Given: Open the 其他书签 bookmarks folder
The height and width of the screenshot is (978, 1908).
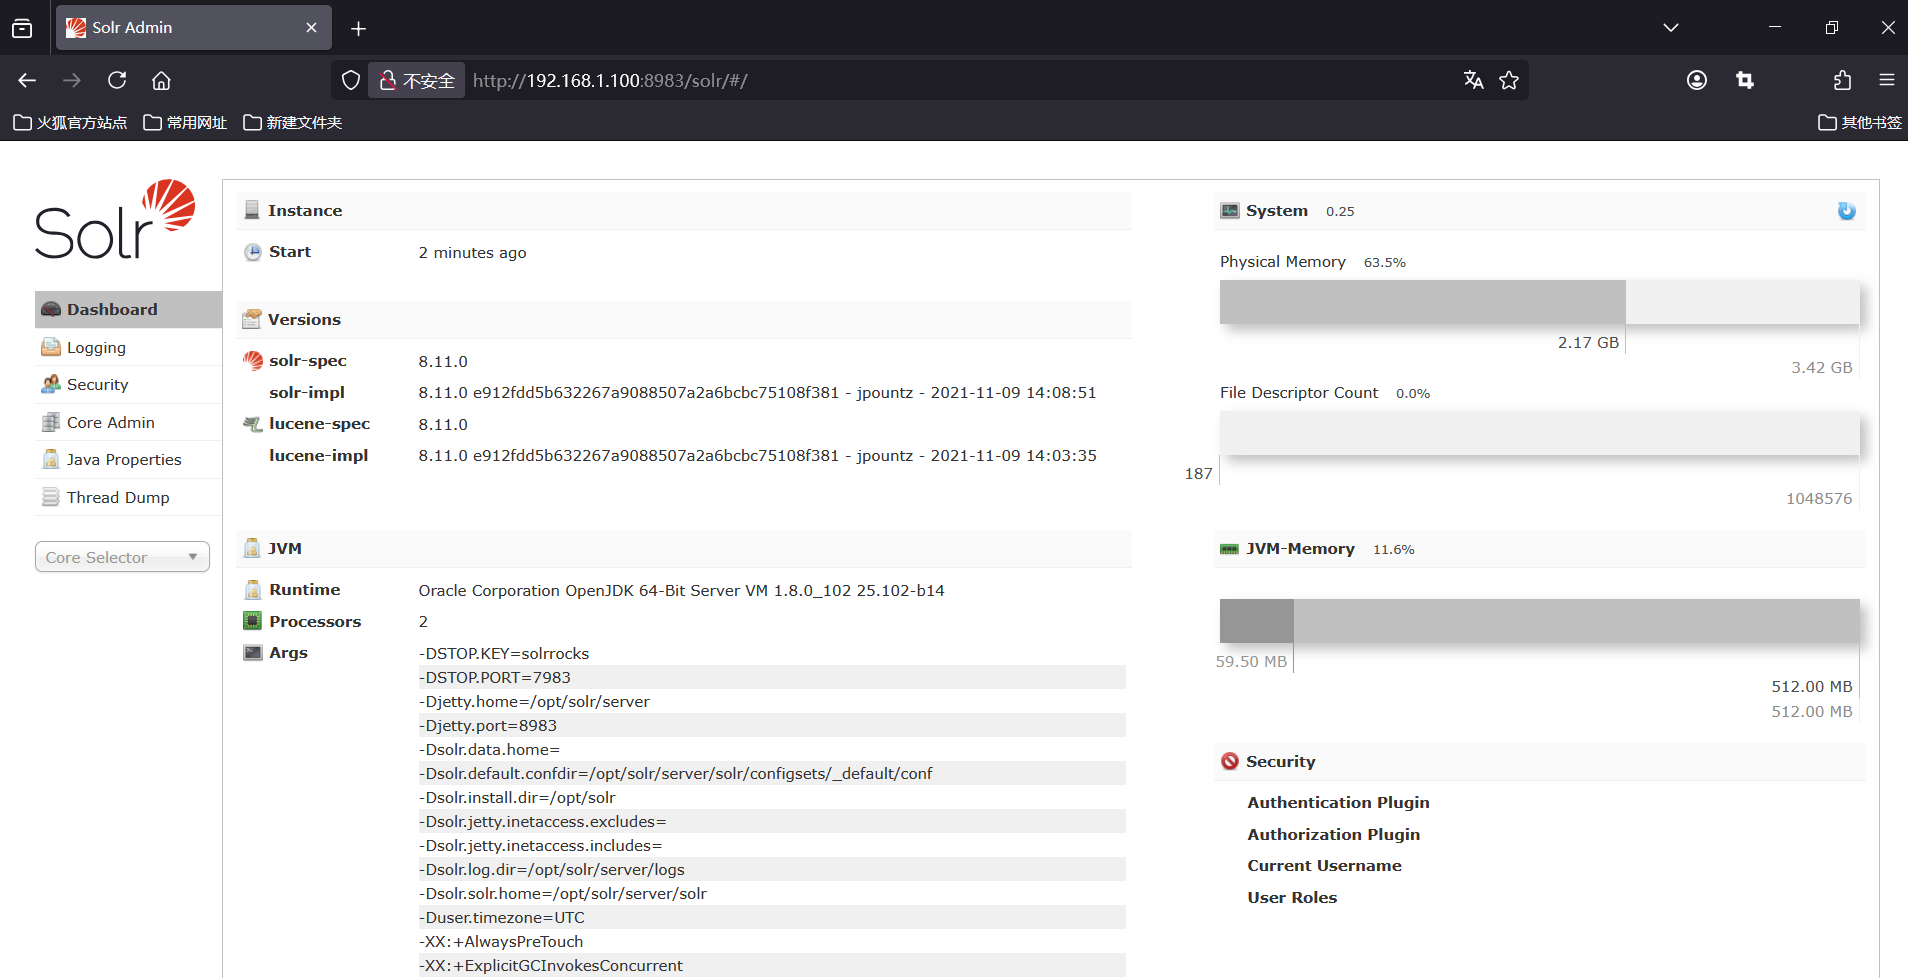Looking at the screenshot, I should tap(1860, 123).
